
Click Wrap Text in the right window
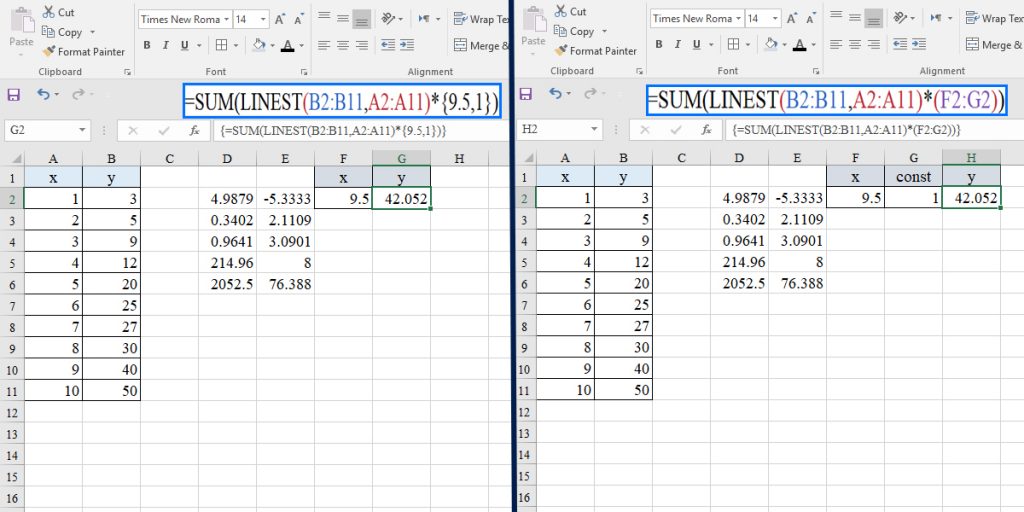pyautogui.click(x=994, y=18)
